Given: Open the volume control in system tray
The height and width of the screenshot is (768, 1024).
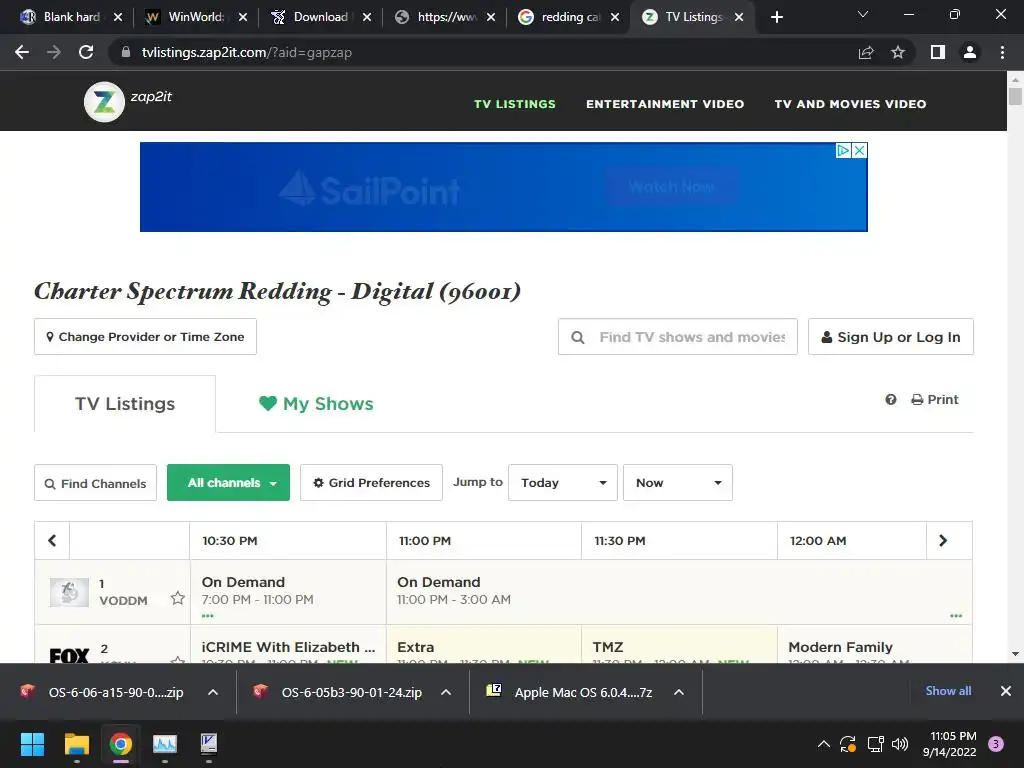Looking at the screenshot, I should [900, 744].
